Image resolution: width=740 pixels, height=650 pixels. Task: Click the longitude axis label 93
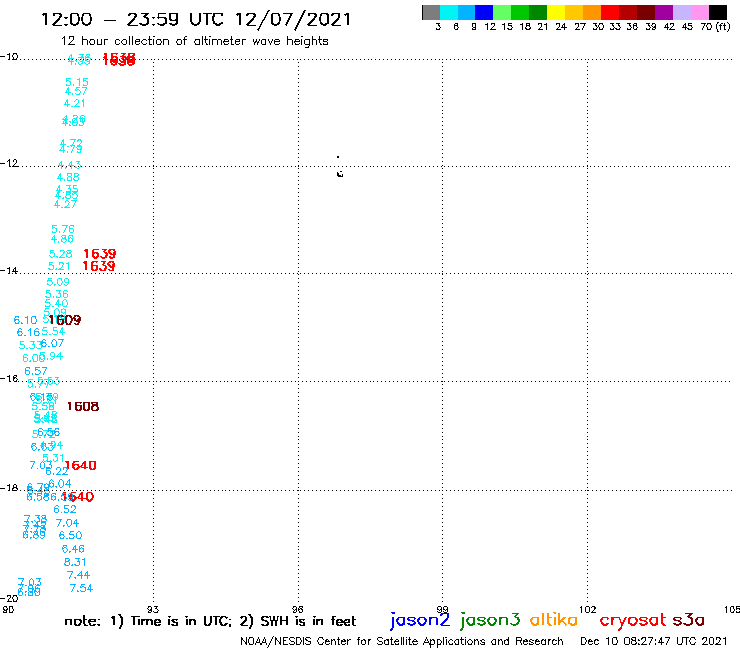pyautogui.click(x=153, y=609)
